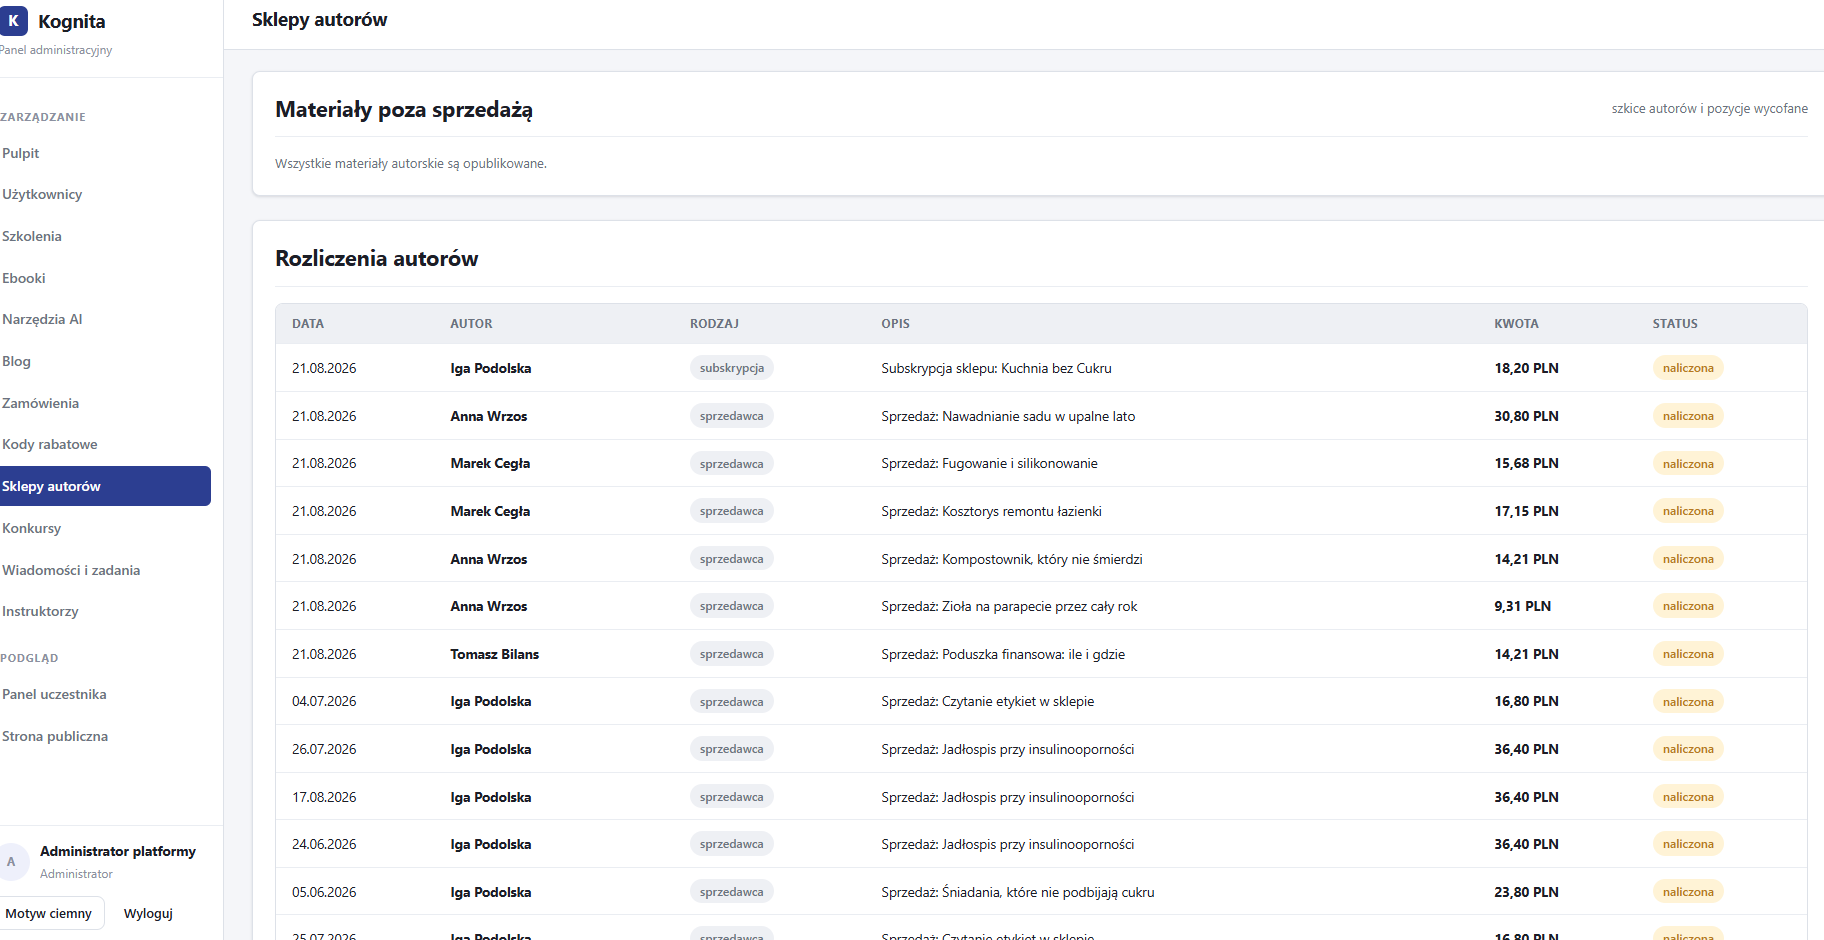1824x940 pixels.
Task: Click 'szkice autorów i pozycje wycofane' note
Action: 1709,109
